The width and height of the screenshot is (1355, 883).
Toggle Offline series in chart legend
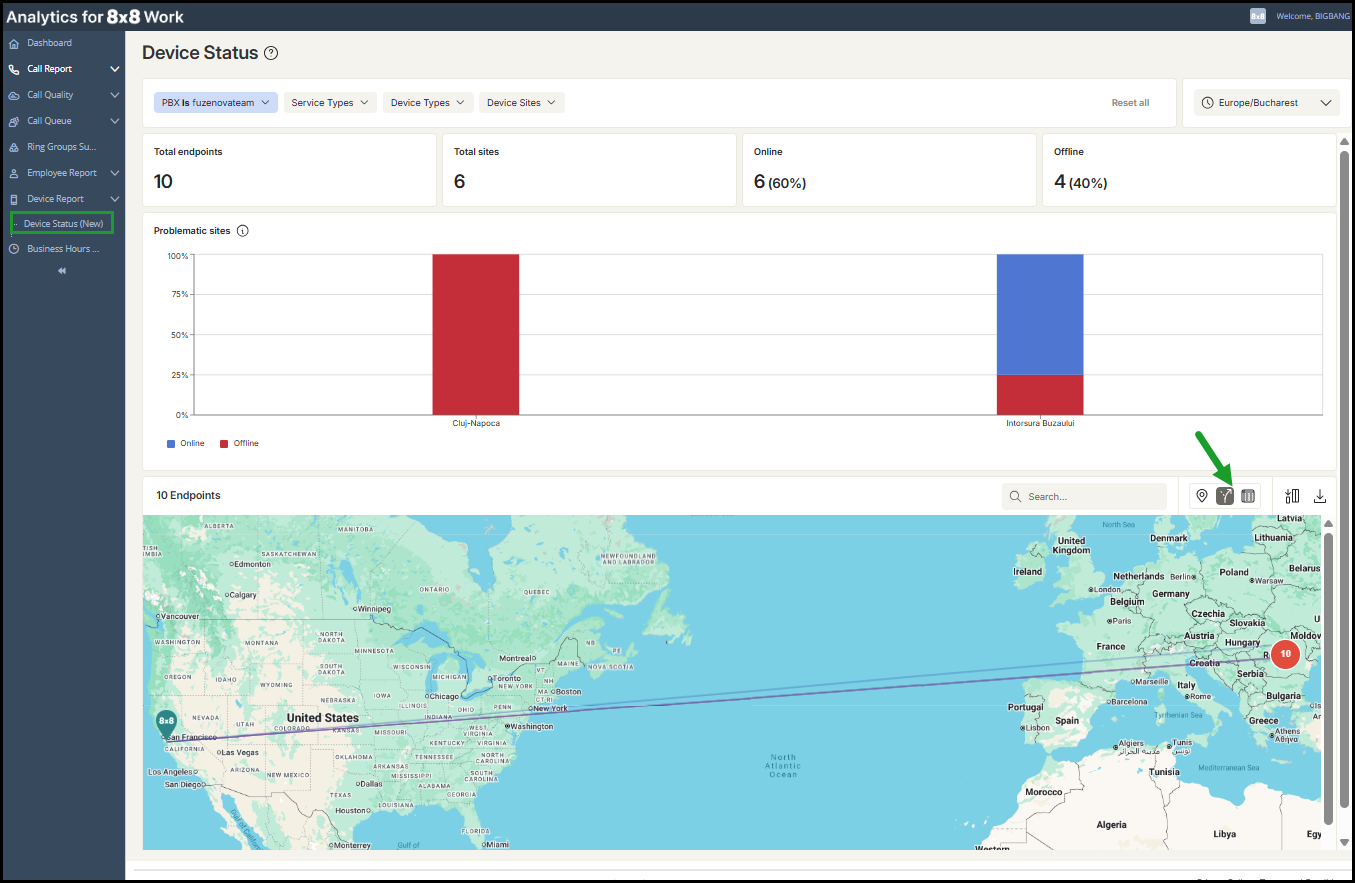(x=239, y=443)
